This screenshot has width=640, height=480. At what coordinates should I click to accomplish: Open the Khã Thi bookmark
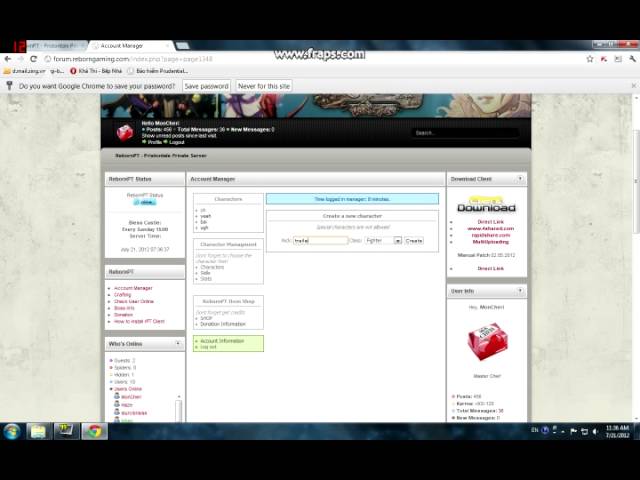[96, 71]
